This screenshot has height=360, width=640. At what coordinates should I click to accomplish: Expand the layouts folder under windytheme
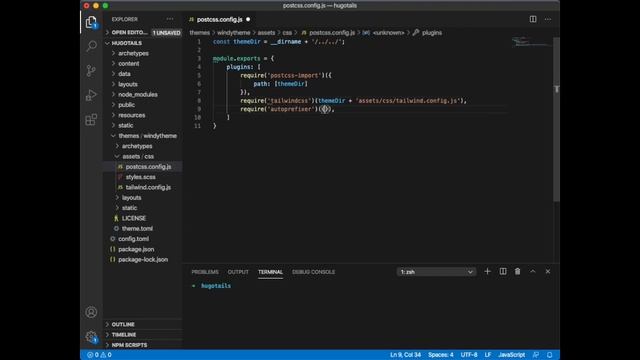click(x=131, y=198)
